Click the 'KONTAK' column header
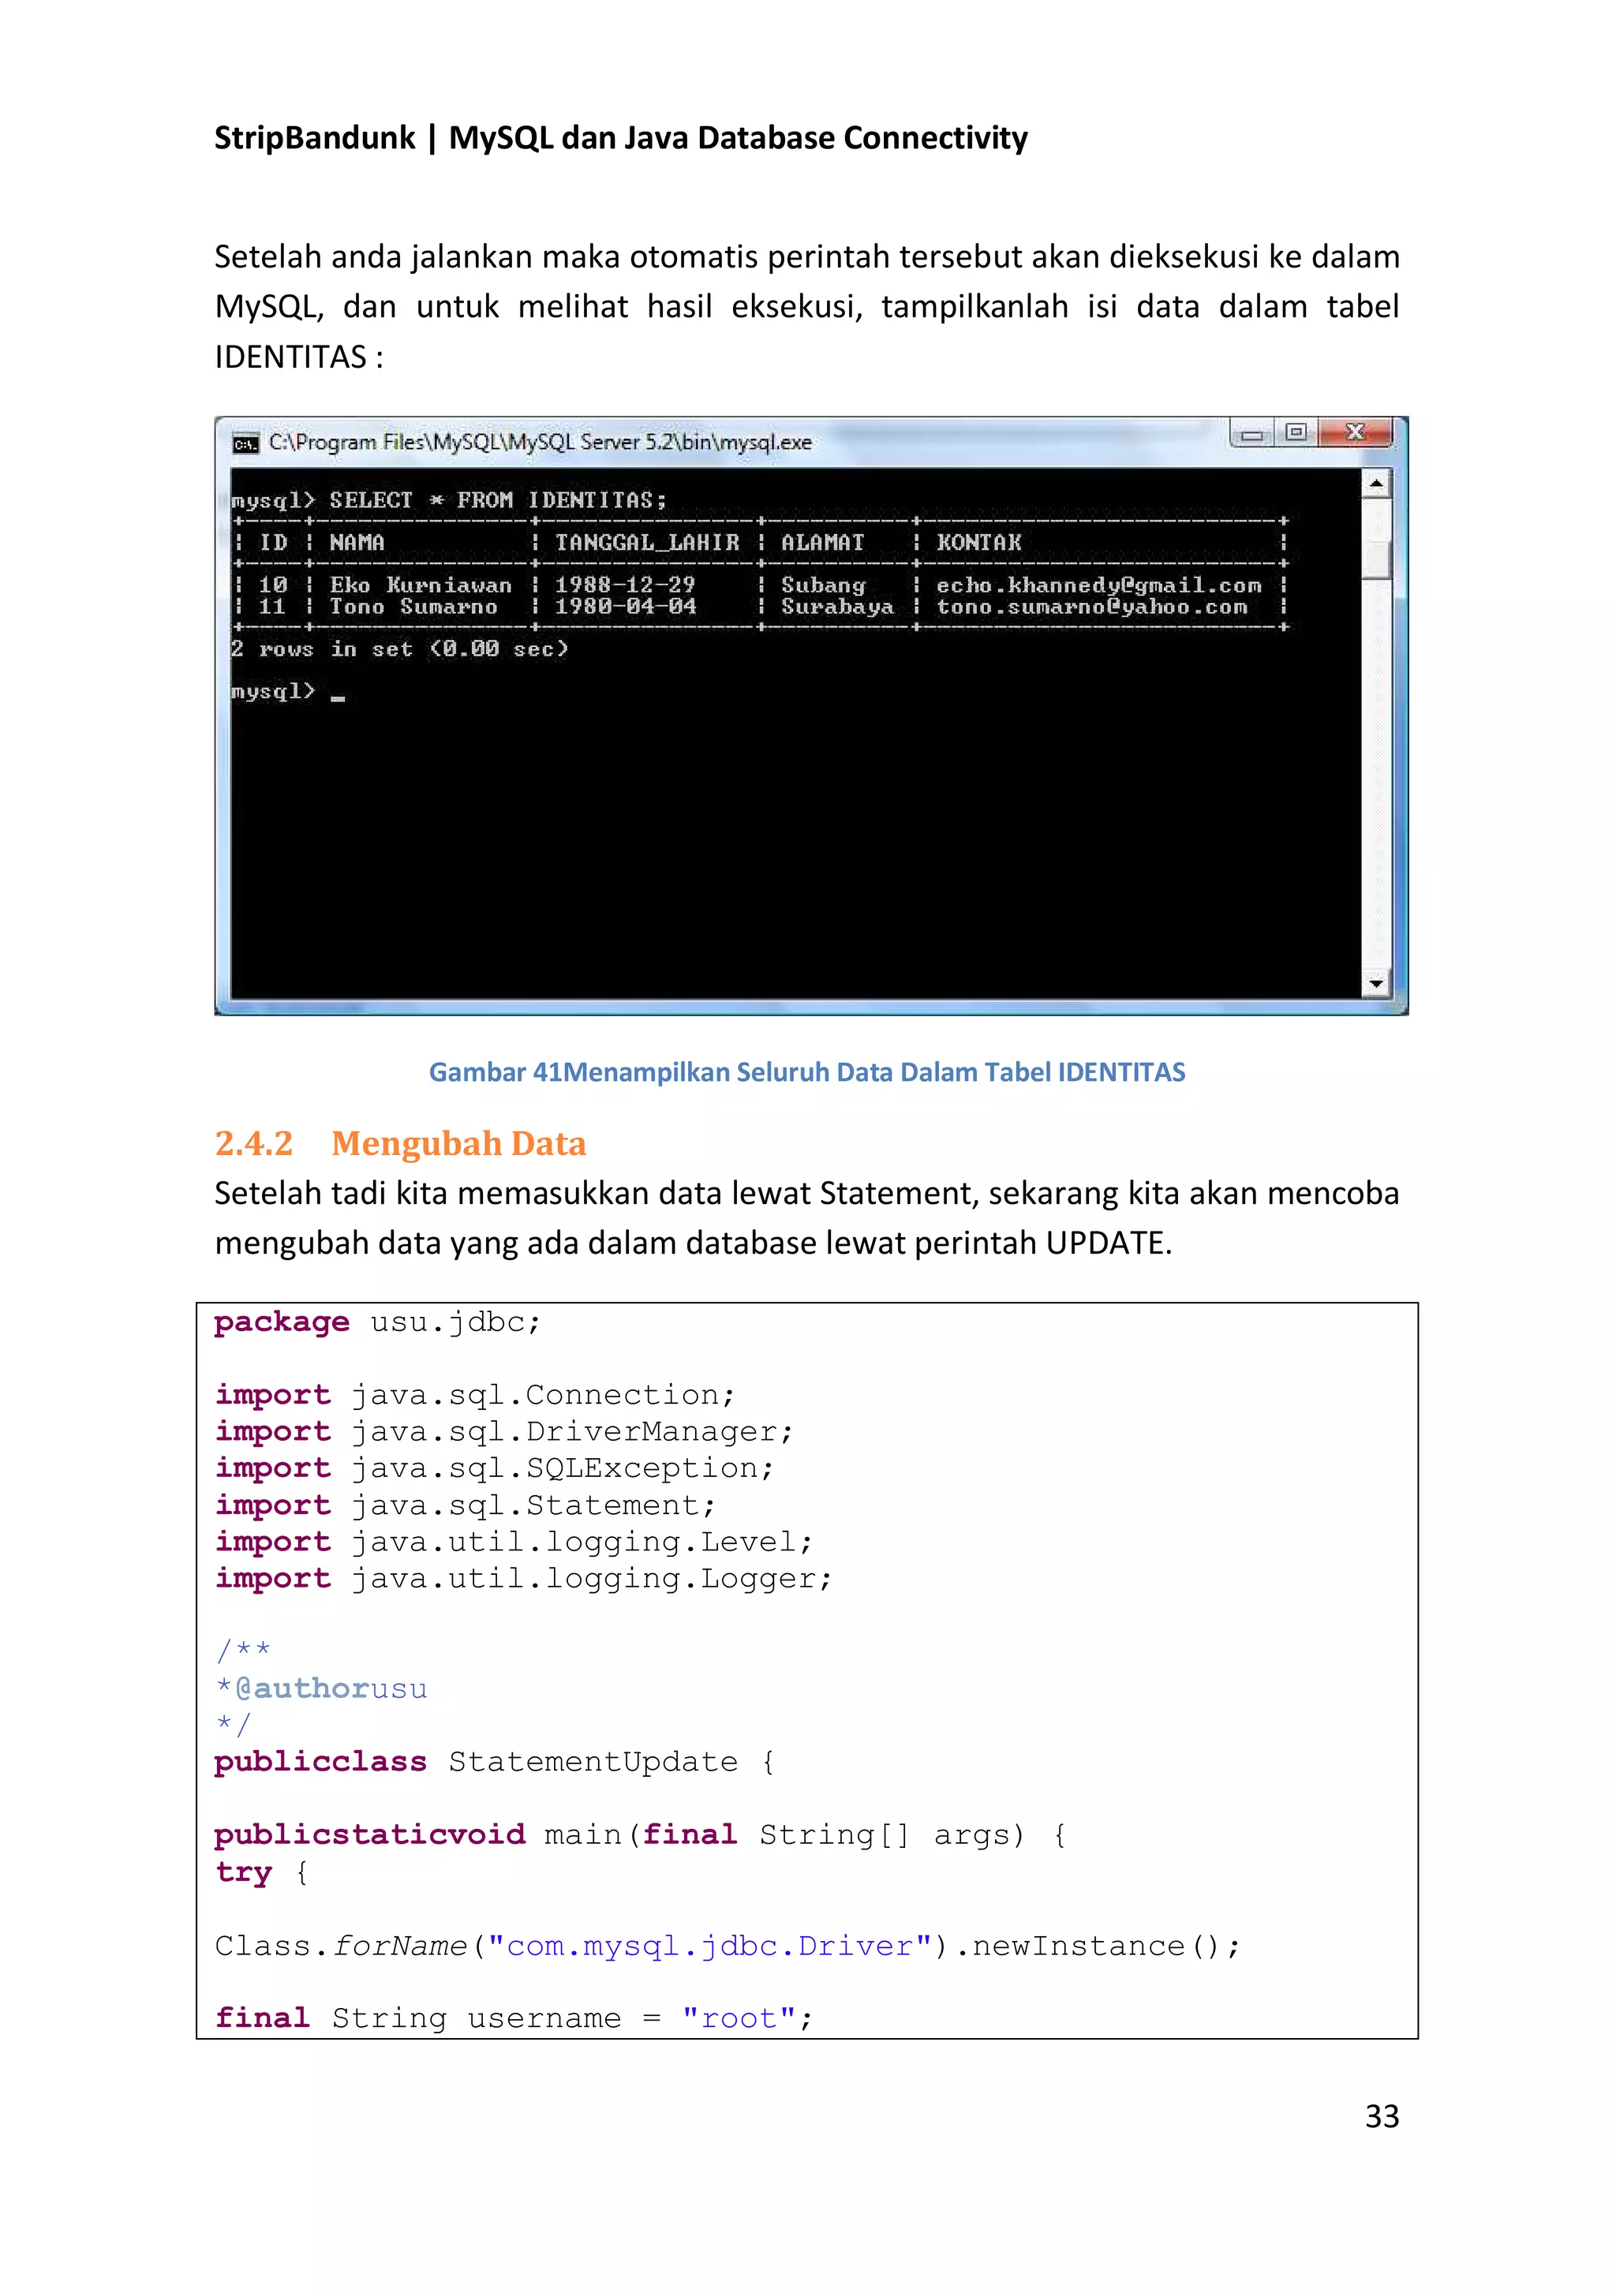Viewport: 1616px width, 2296px height. [x=979, y=543]
